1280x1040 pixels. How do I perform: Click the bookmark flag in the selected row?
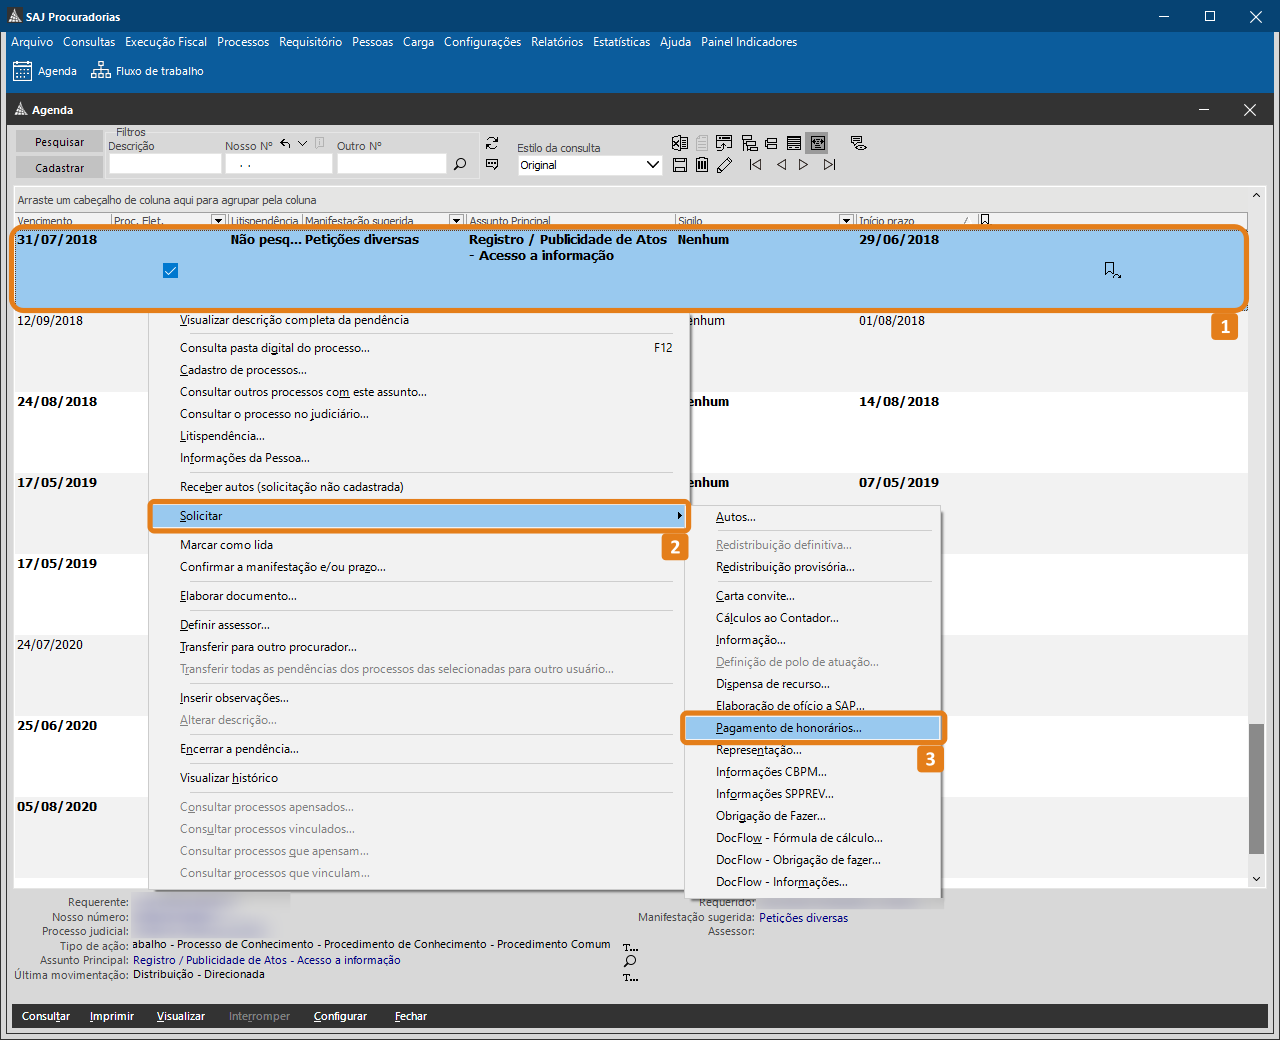[x=1112, y=270]
